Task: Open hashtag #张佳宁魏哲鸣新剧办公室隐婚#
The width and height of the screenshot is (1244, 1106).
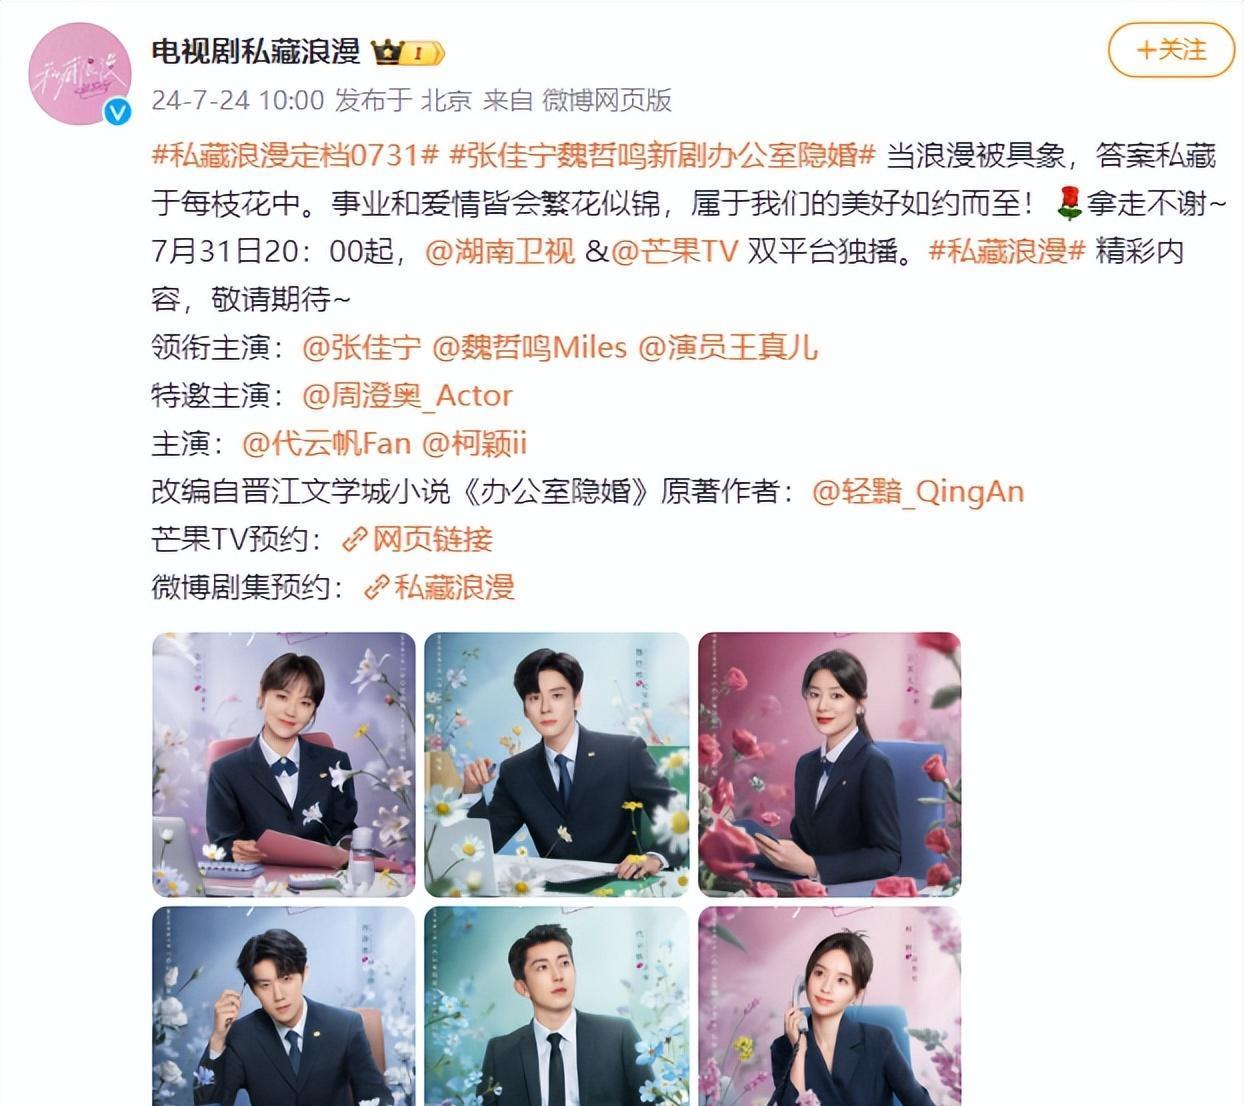Action: [x=663, y=155]
